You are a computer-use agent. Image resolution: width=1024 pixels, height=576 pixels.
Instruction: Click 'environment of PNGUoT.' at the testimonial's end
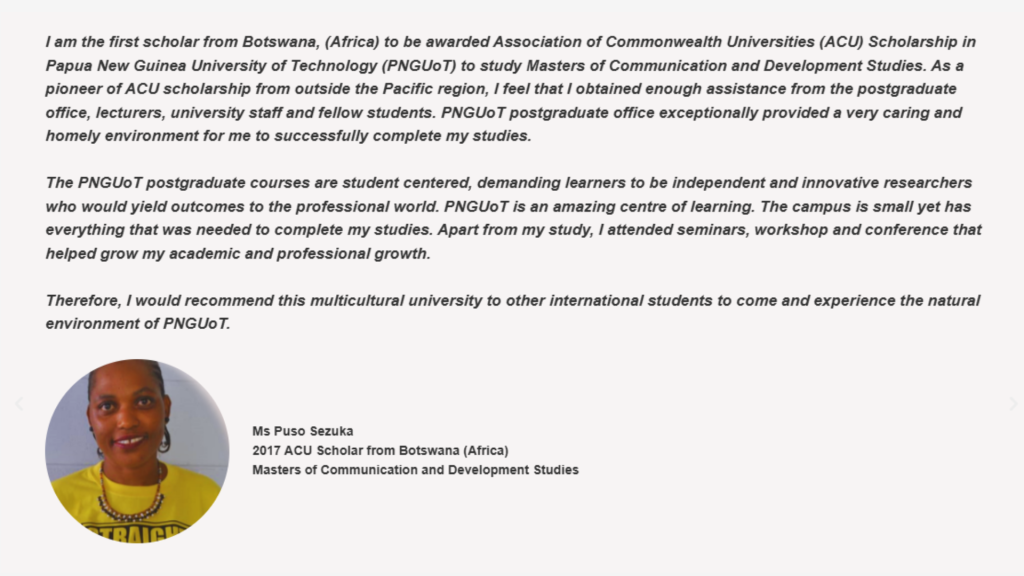138,324
